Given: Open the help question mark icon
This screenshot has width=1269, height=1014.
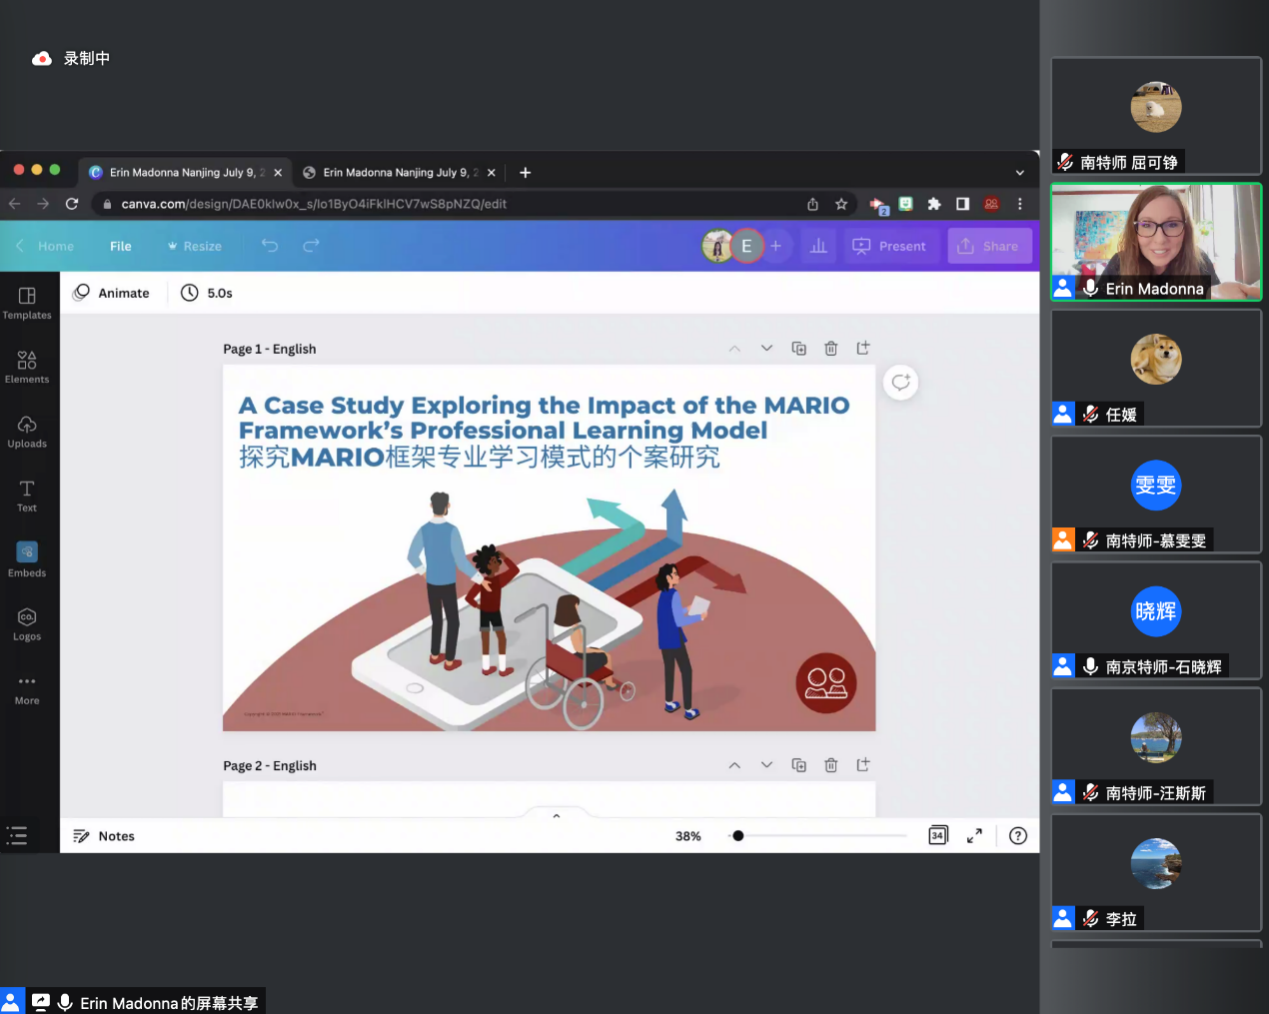Looking at the screenshot, I should (x=1018, y=836).
